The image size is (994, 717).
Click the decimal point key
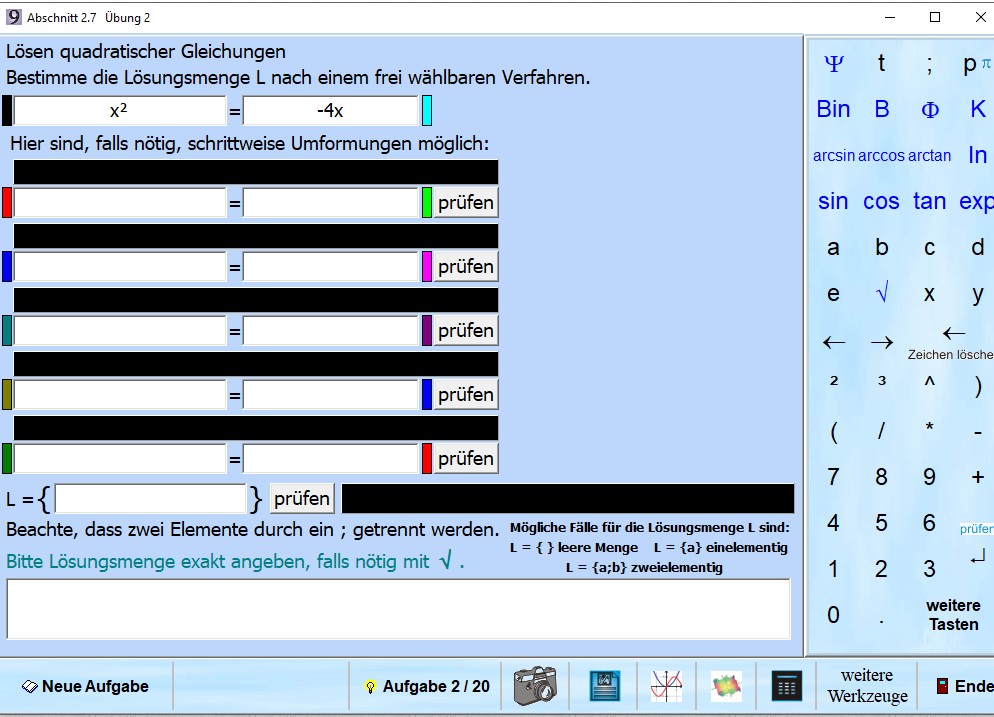[x=881, y=623]
